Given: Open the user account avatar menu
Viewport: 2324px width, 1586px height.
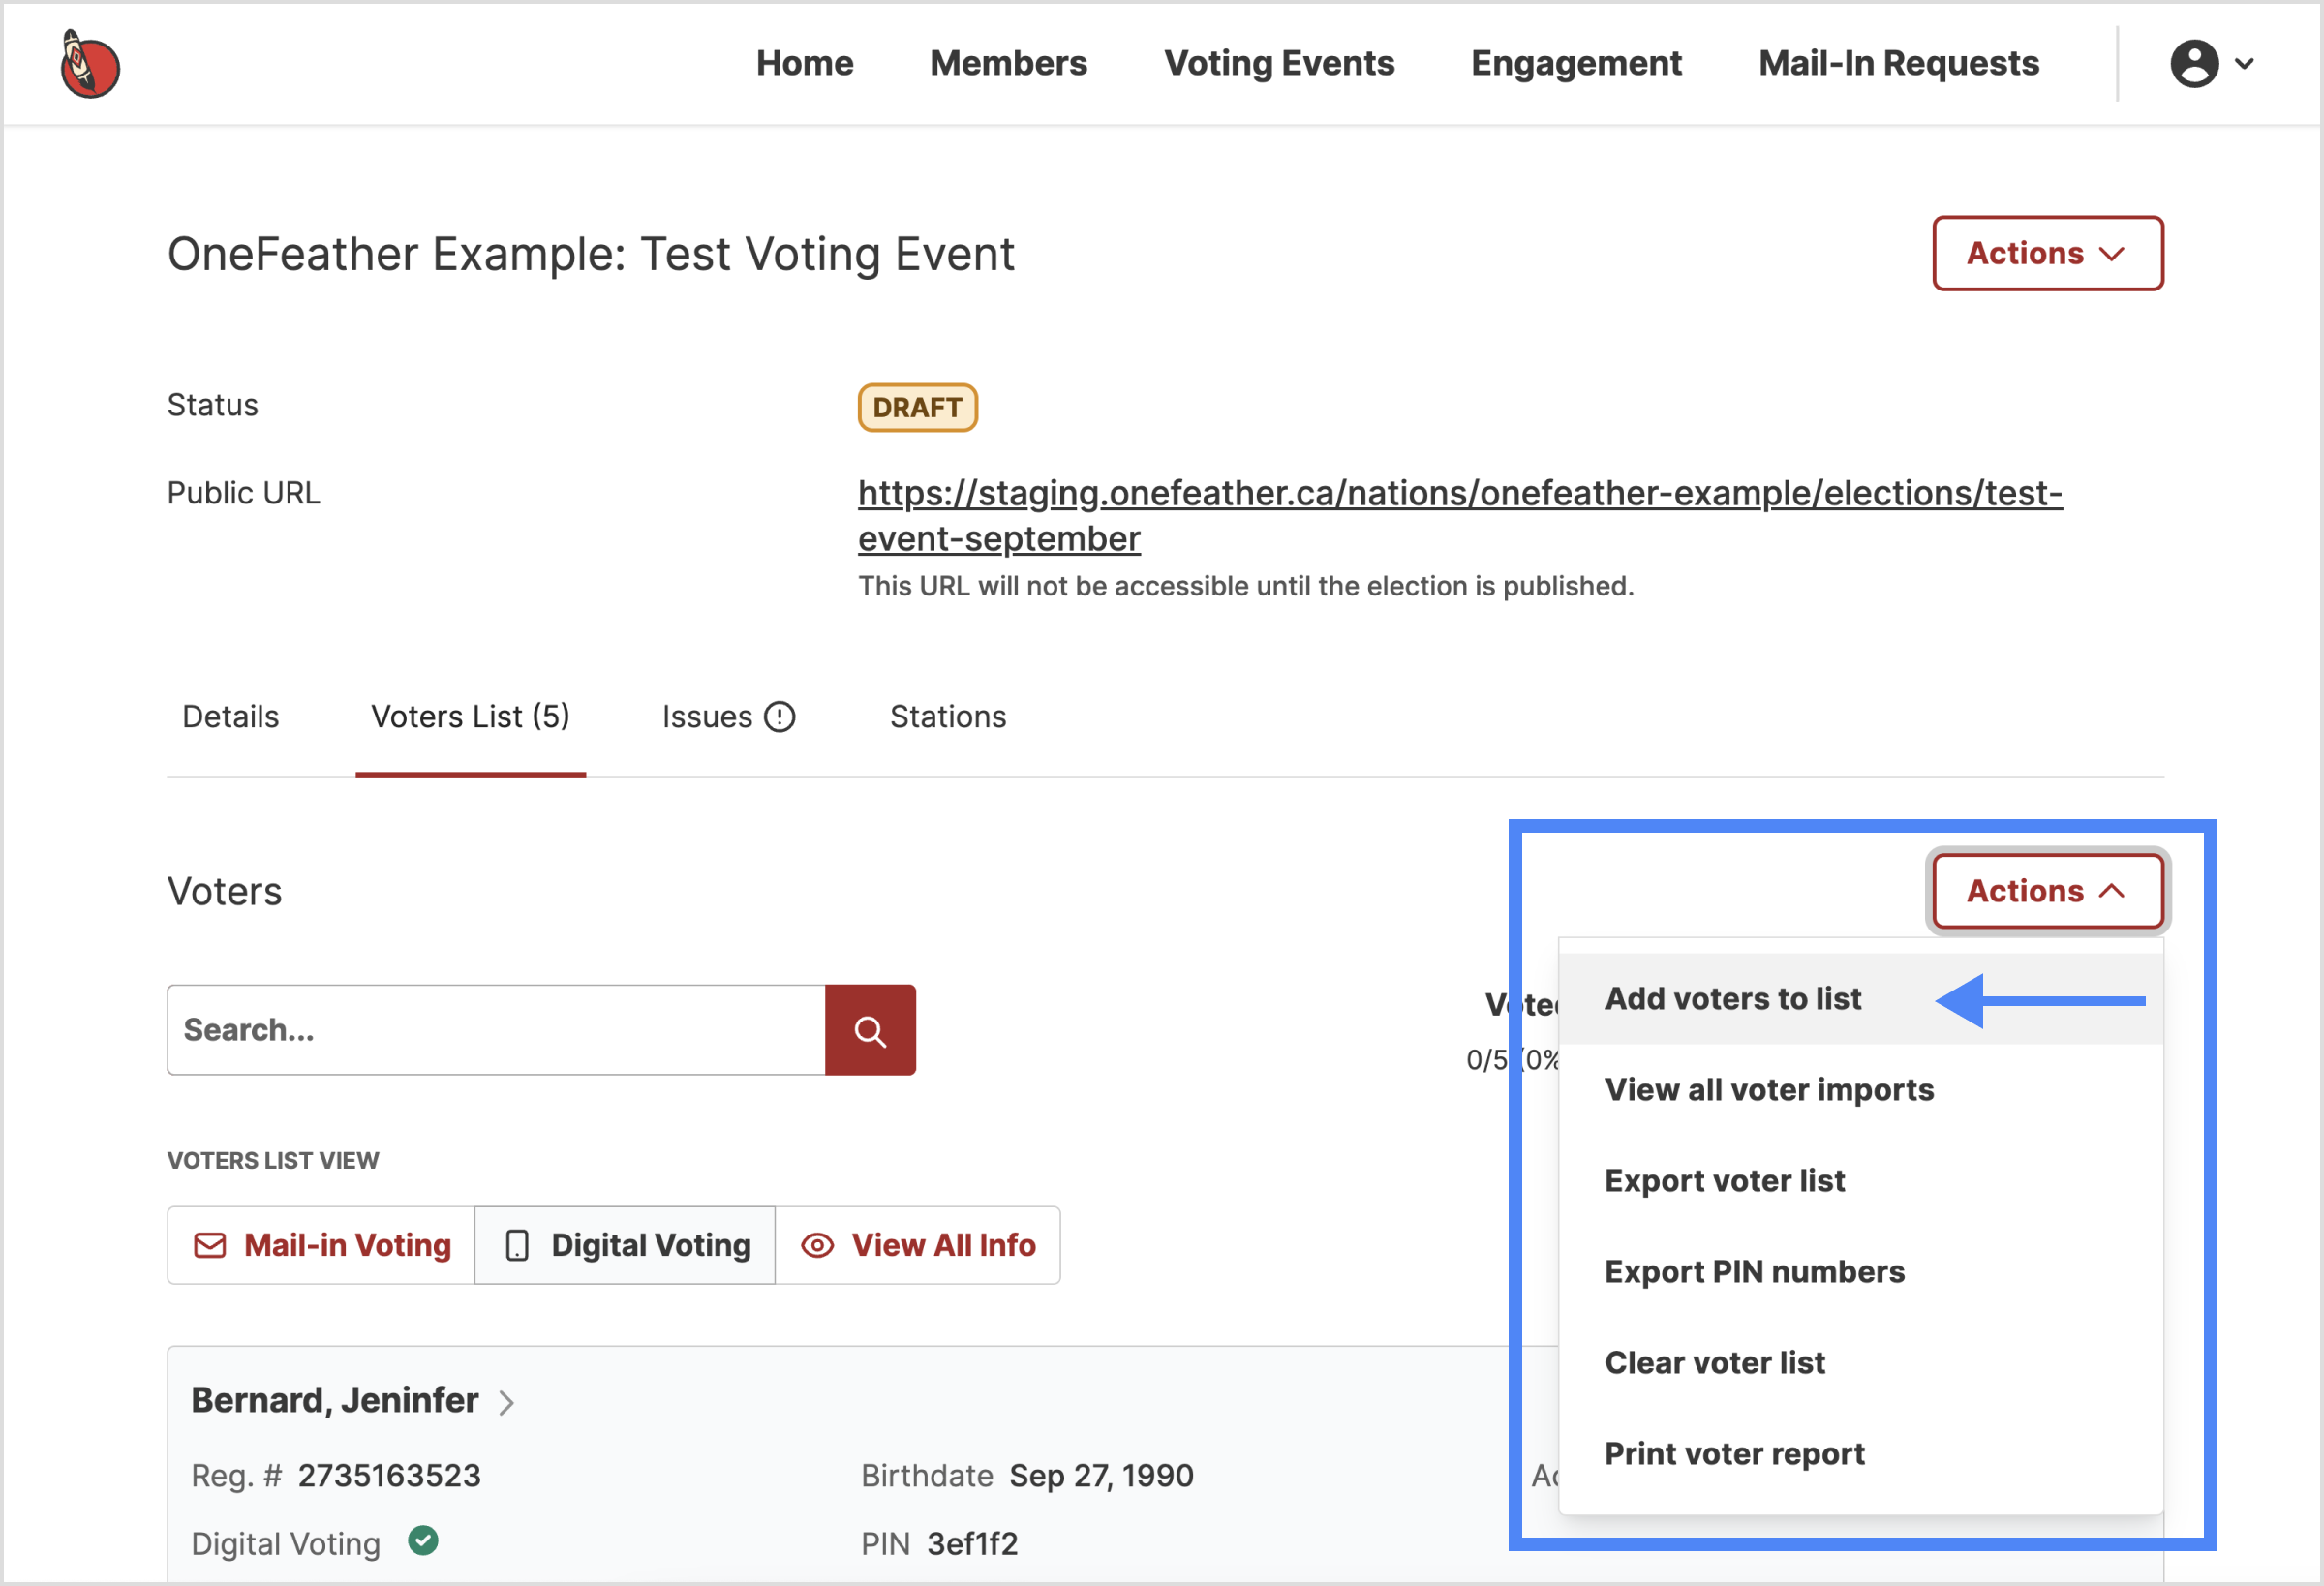Looking at the screenshot, I should pyautogui.click(x=2194, y=64).
